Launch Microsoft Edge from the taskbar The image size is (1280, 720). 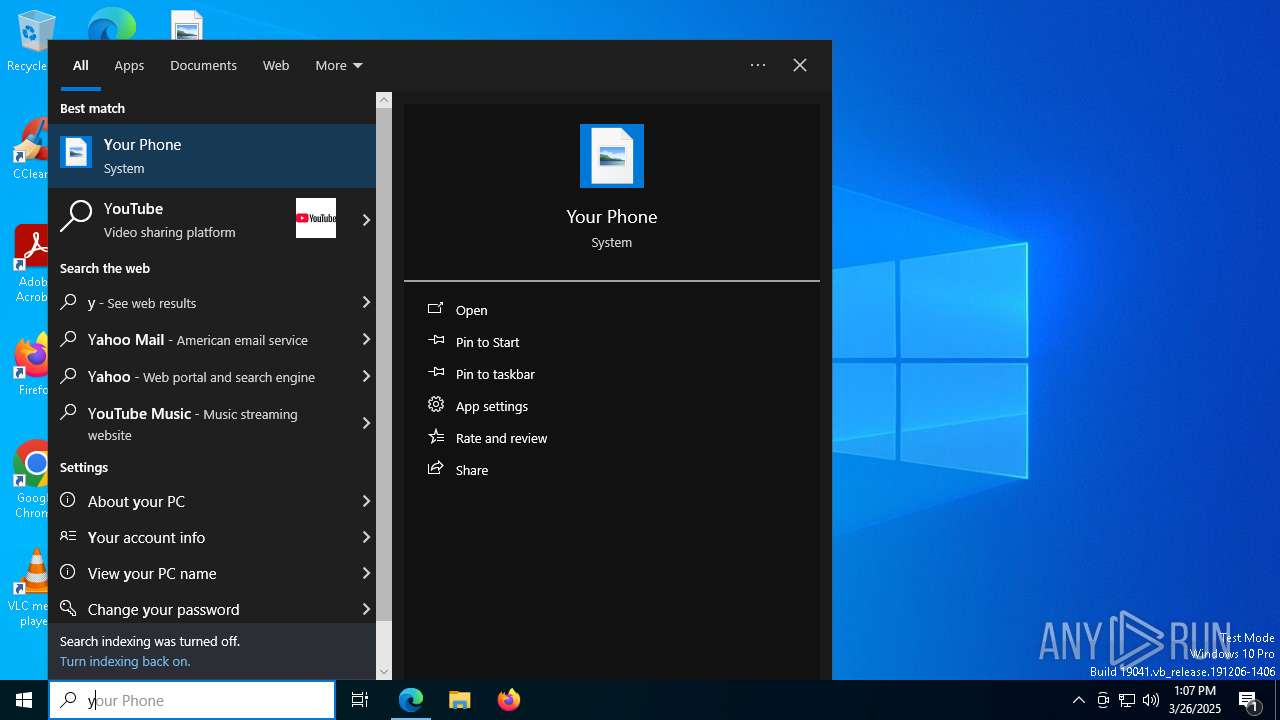[x=411, y=700]
